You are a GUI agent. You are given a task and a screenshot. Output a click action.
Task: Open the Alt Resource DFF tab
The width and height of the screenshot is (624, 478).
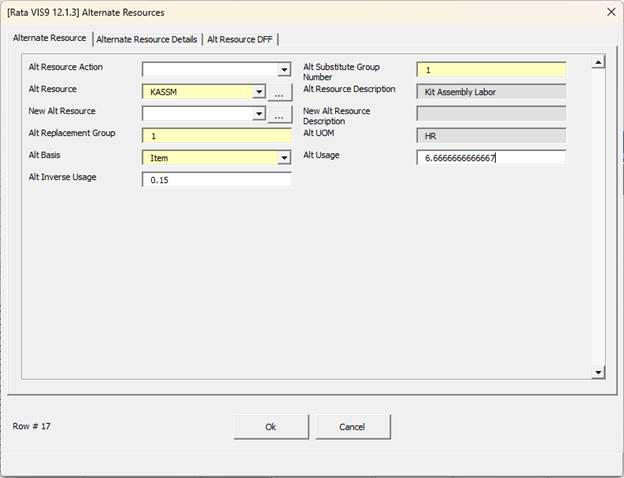239,39
